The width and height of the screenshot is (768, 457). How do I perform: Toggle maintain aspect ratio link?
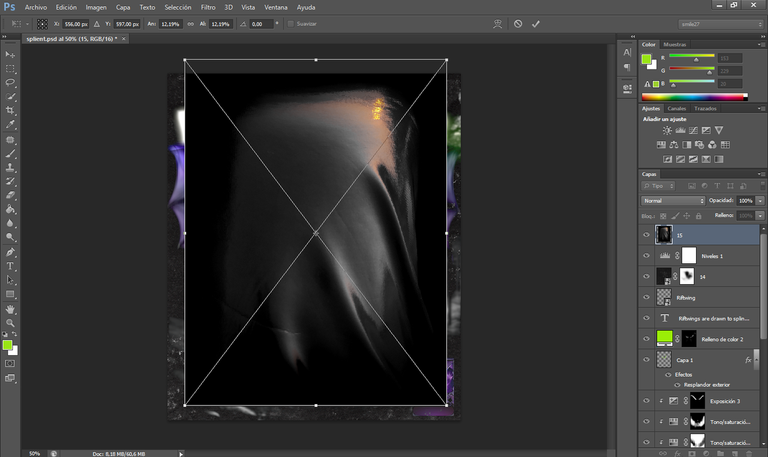coord(191,24)
